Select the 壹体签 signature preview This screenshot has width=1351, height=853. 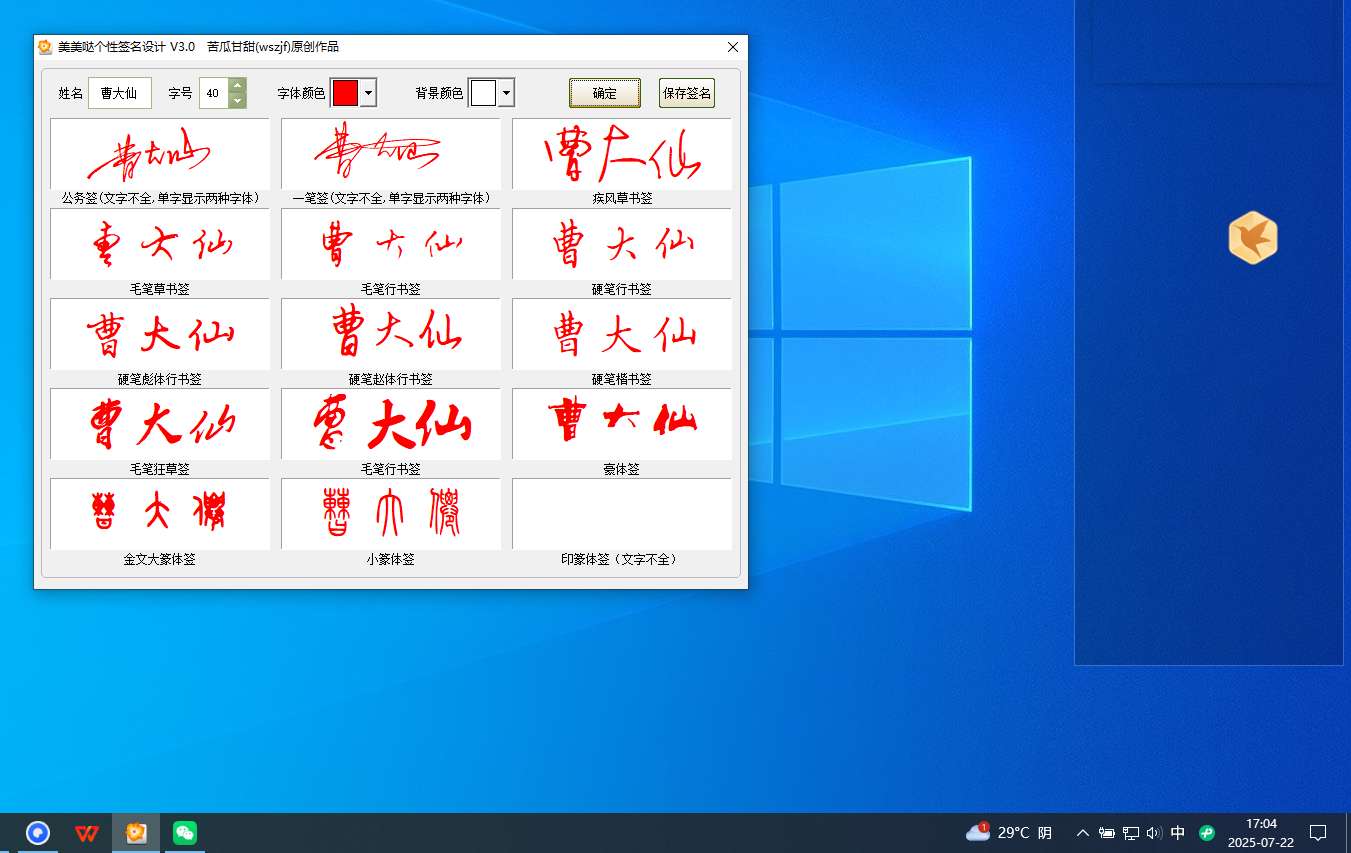[x=622, y=424]
